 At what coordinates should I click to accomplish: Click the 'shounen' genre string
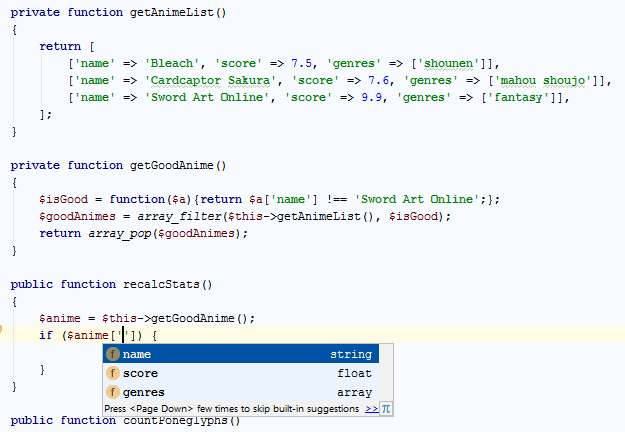click(x=448, y=63)
